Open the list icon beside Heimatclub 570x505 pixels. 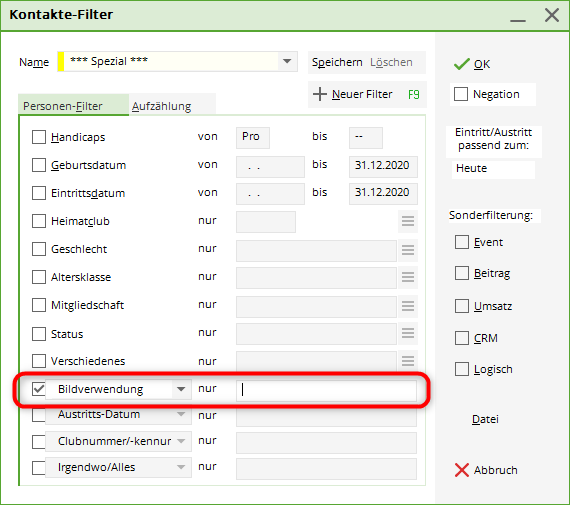point(408,221)
